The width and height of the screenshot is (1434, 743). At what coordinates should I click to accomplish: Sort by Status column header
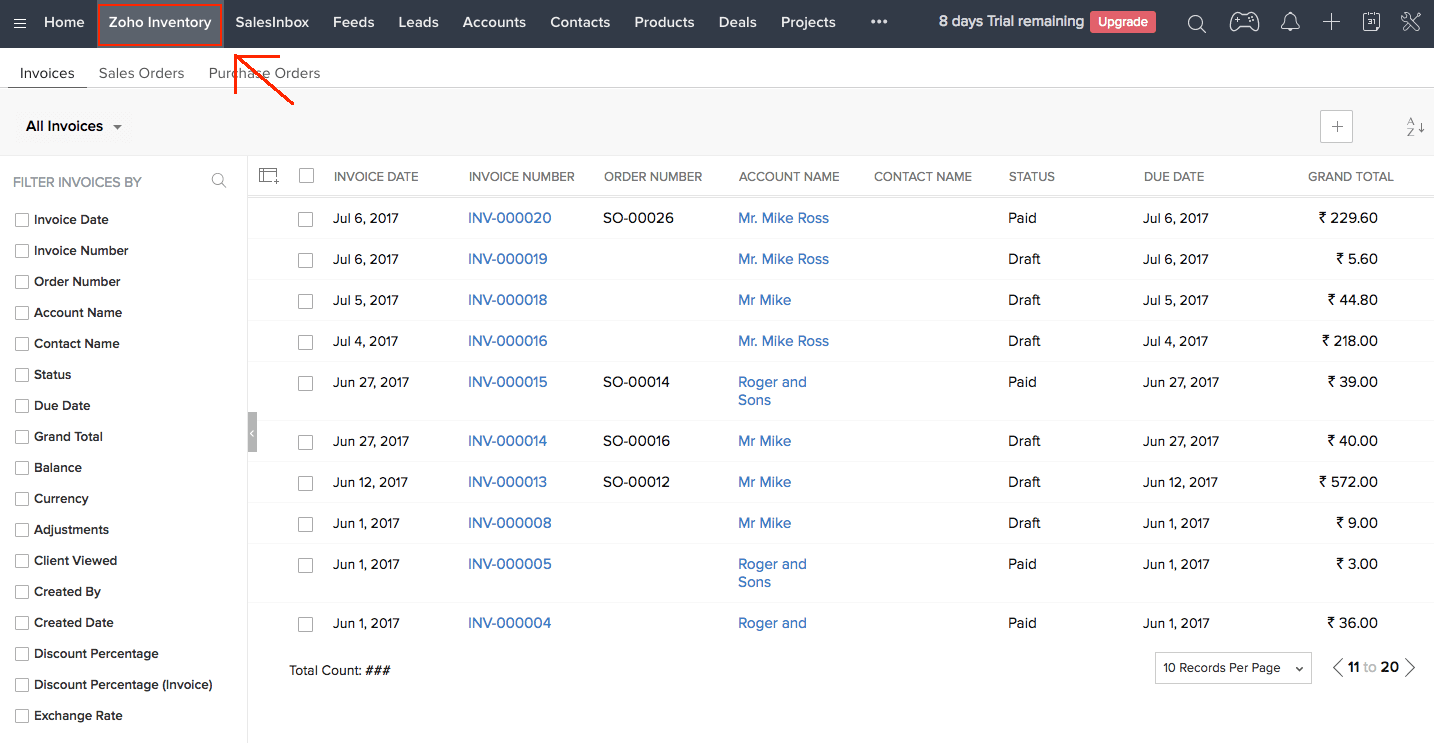point(1032,177)
